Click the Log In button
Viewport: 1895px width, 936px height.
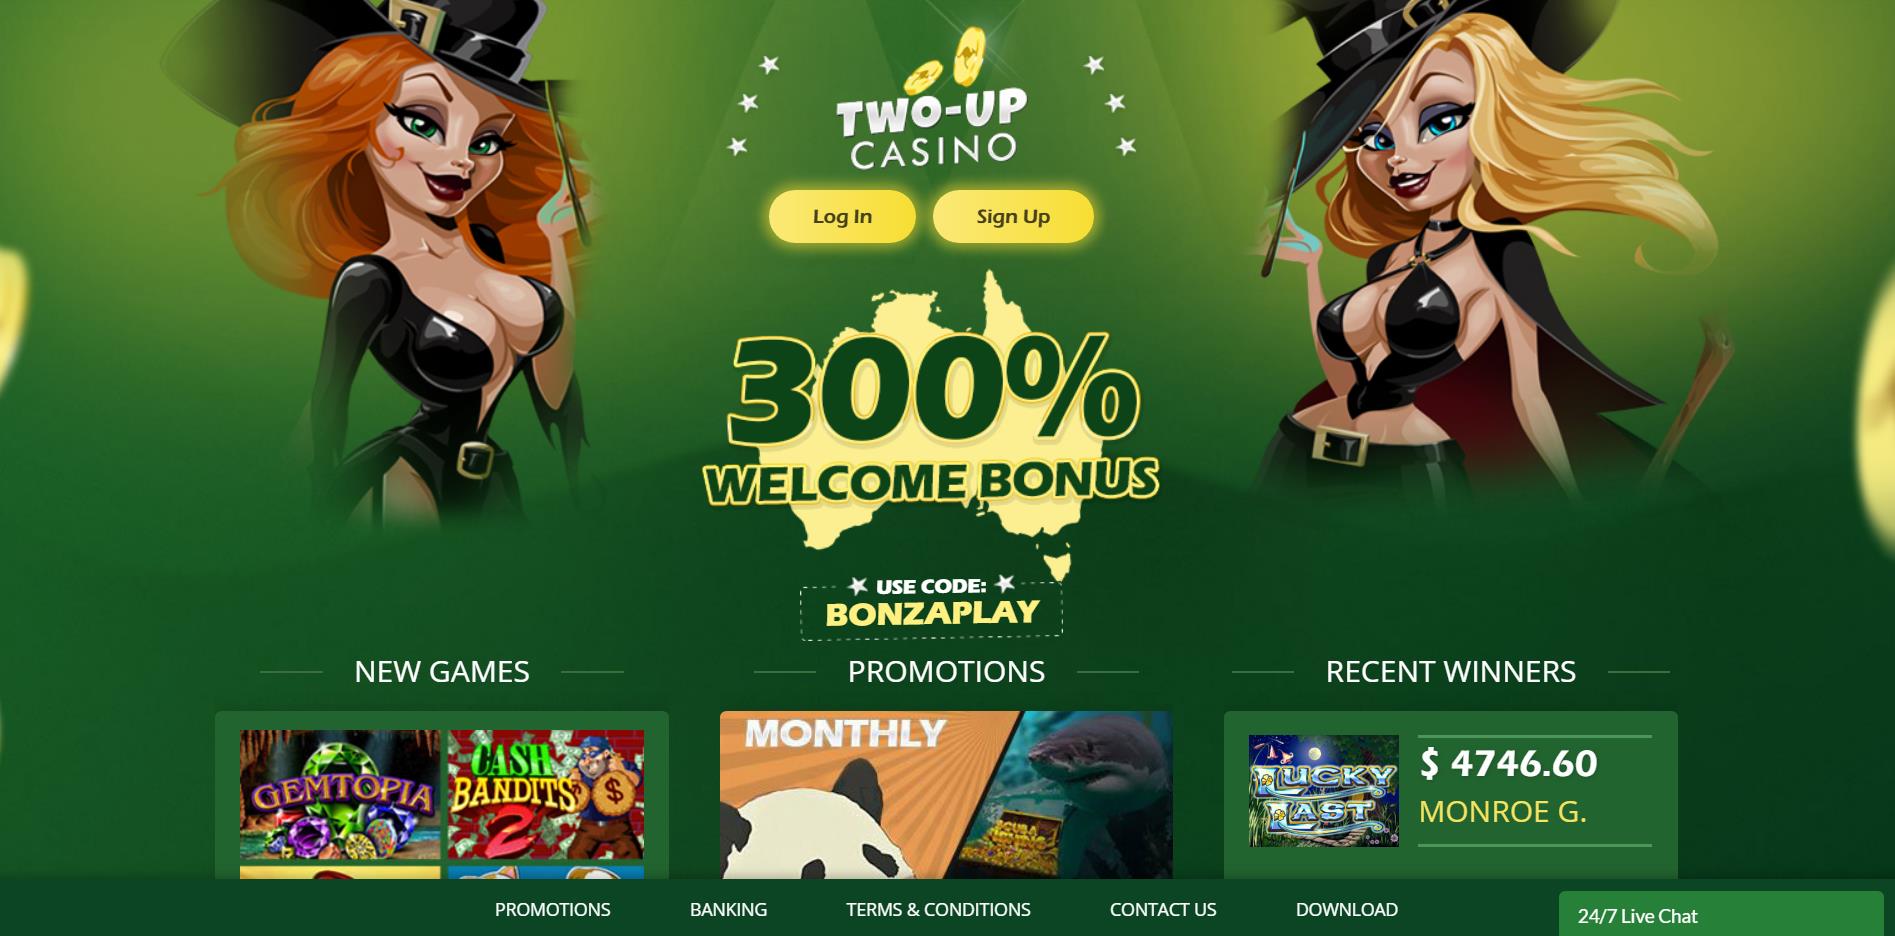coord(842,216)
